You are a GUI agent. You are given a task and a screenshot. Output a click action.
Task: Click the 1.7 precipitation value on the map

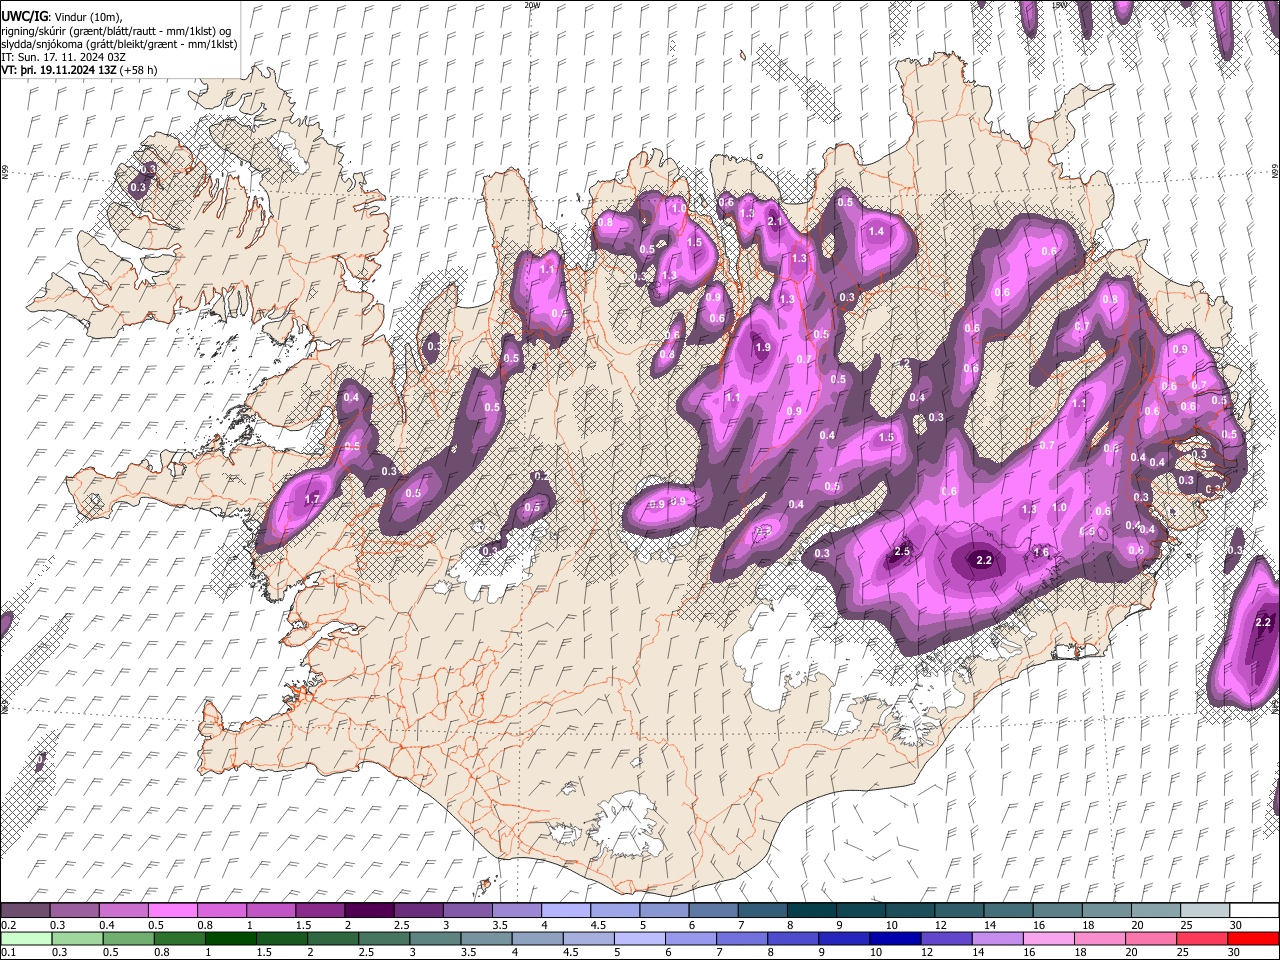tap(312, 499)
